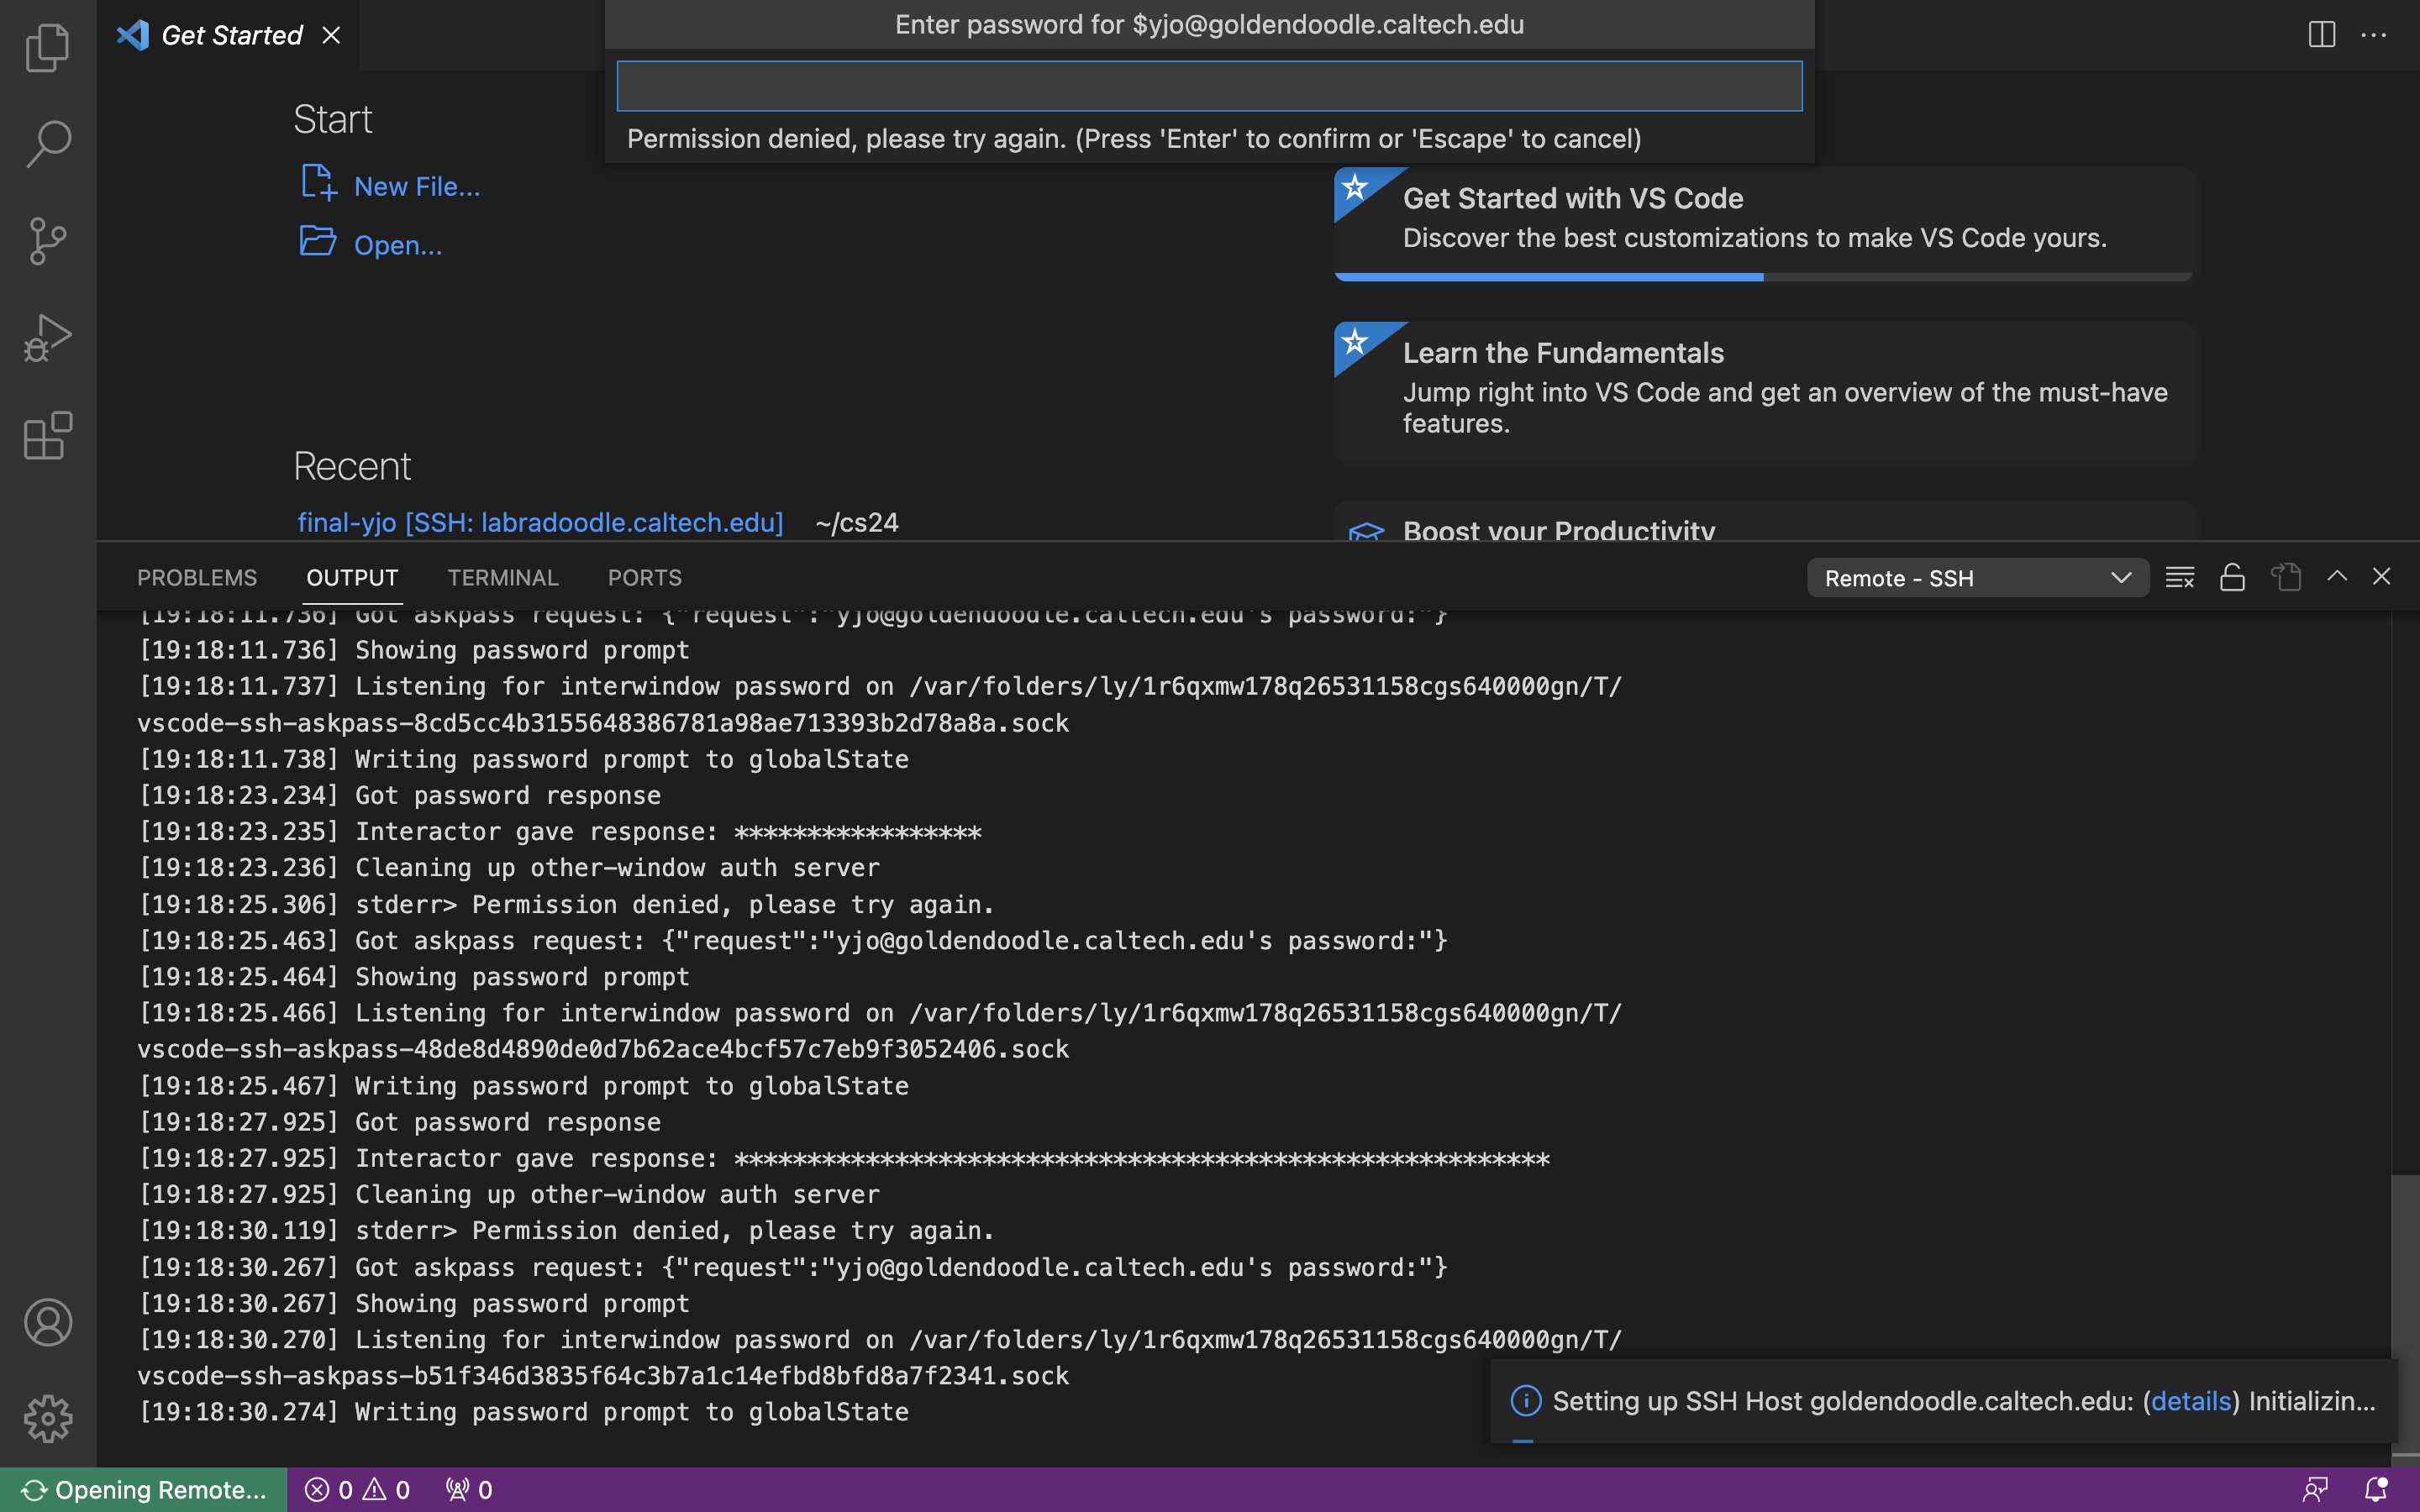2420x1512 pixels.
Task: Open the Accounts menu icon
Action: pos(47,1322)
